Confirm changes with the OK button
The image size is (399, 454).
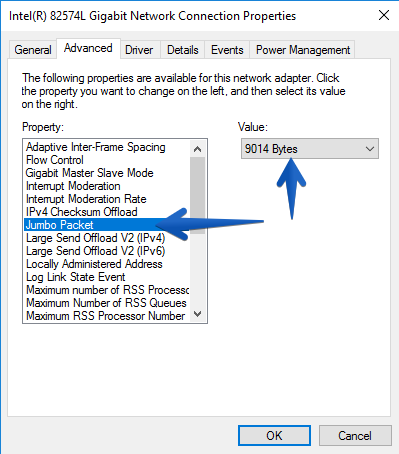[274, 435]
